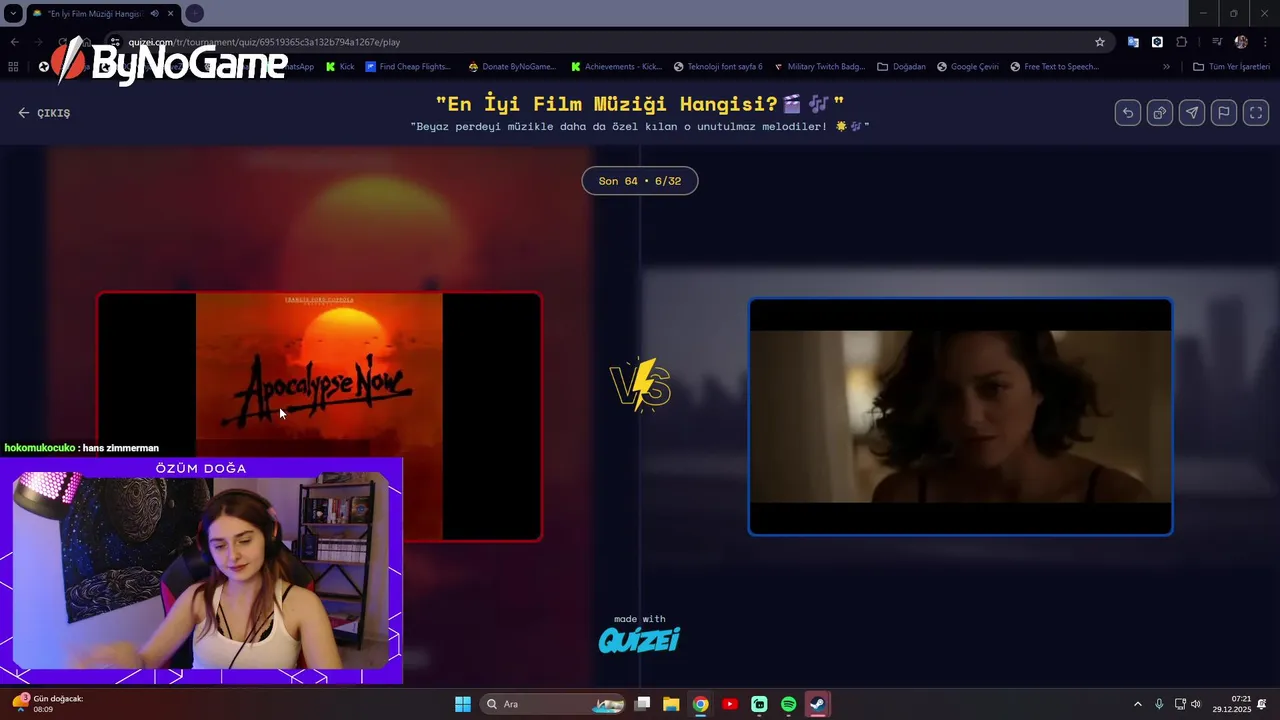Viewport: 1280px width, 720px height.
Task: Open Google Çeviri bookmark
Action: [968, 67]
